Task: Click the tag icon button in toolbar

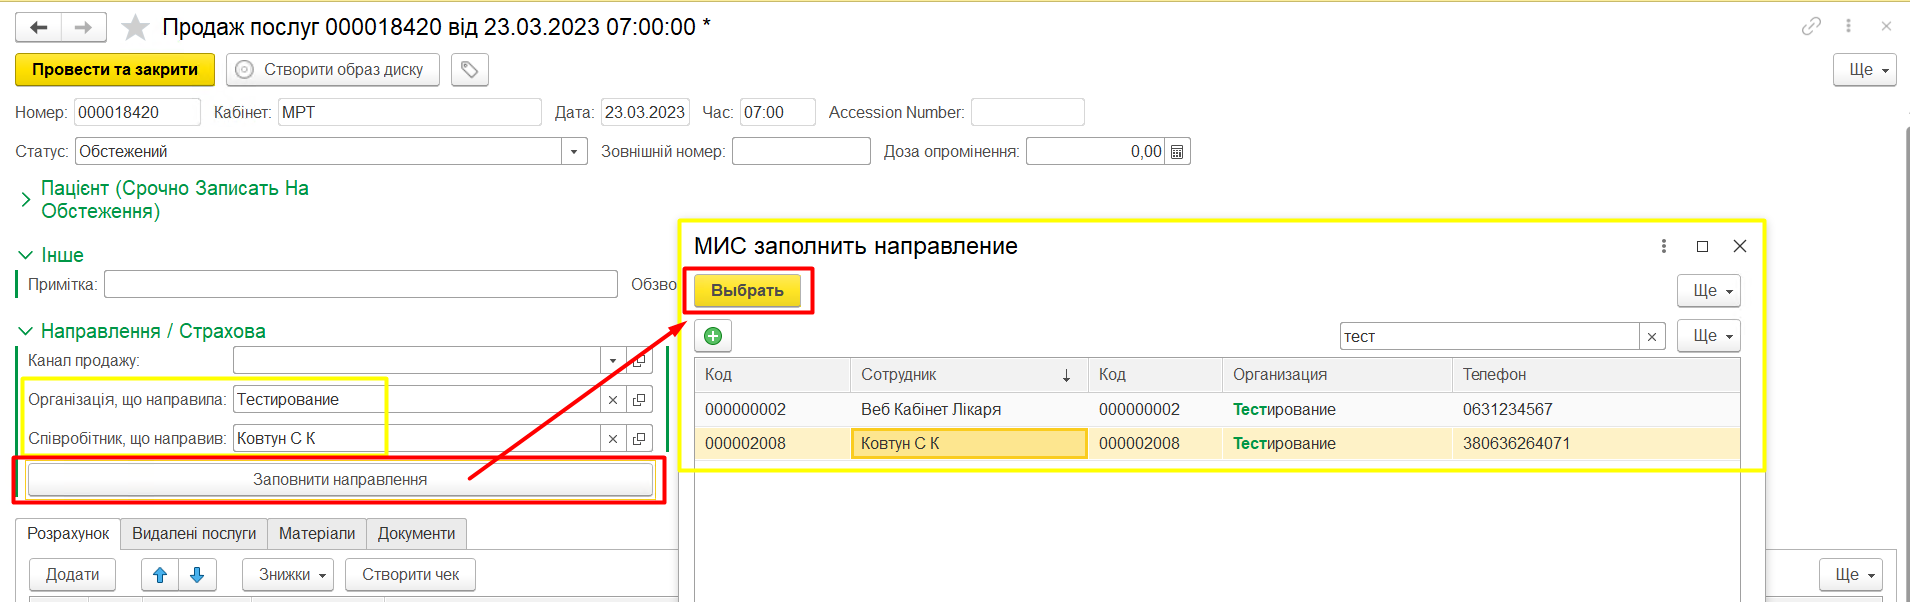Action: click(x=469, y=69)
